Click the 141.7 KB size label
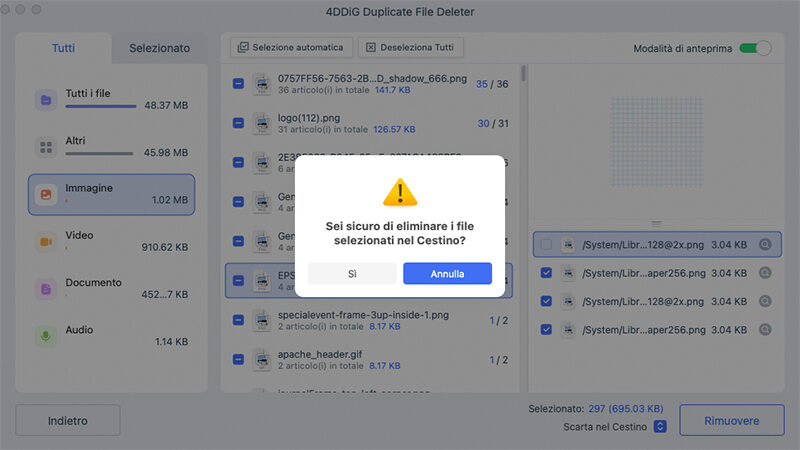The image size is (800, 450). tap(392, 90)
